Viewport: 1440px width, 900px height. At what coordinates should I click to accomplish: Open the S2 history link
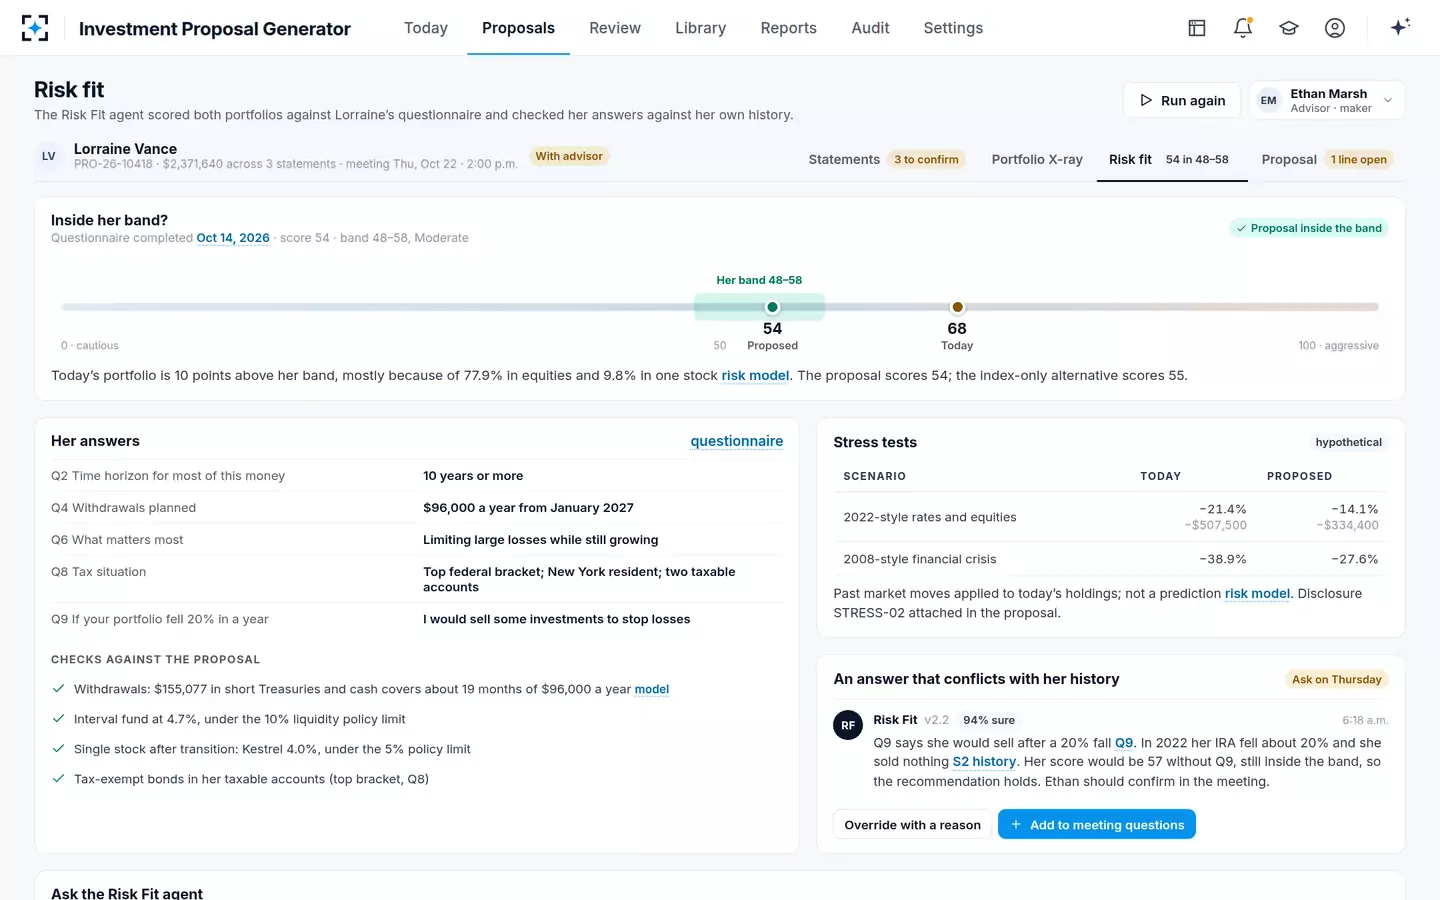[984, 762]
